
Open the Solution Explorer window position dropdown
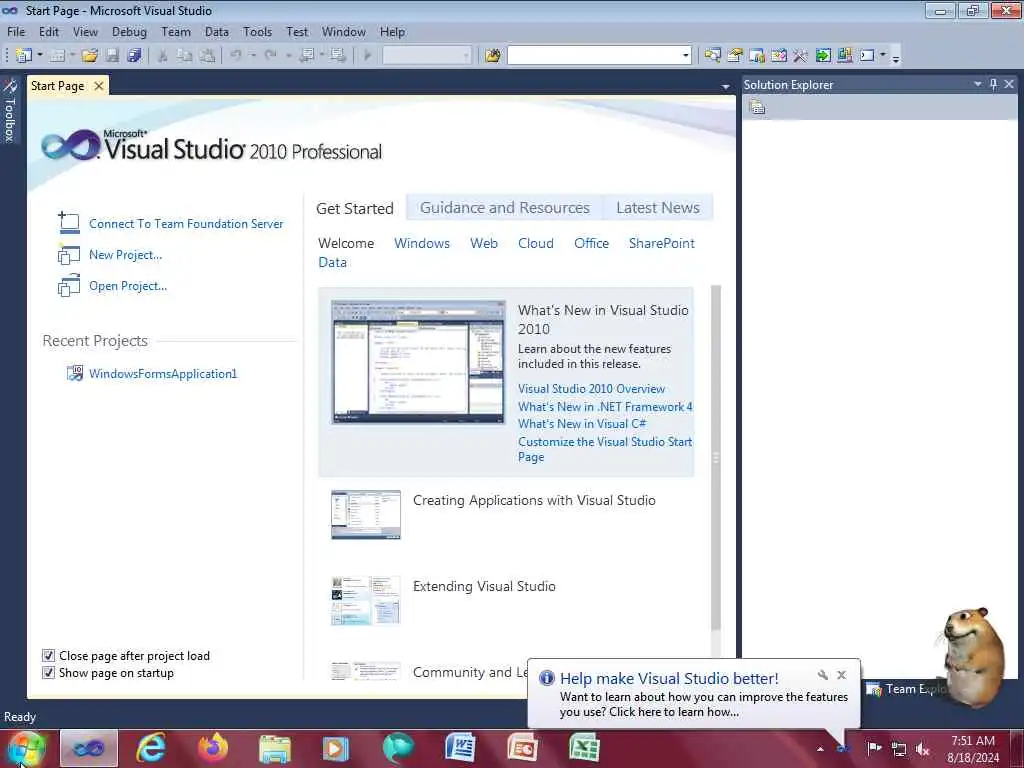(978, 84)
